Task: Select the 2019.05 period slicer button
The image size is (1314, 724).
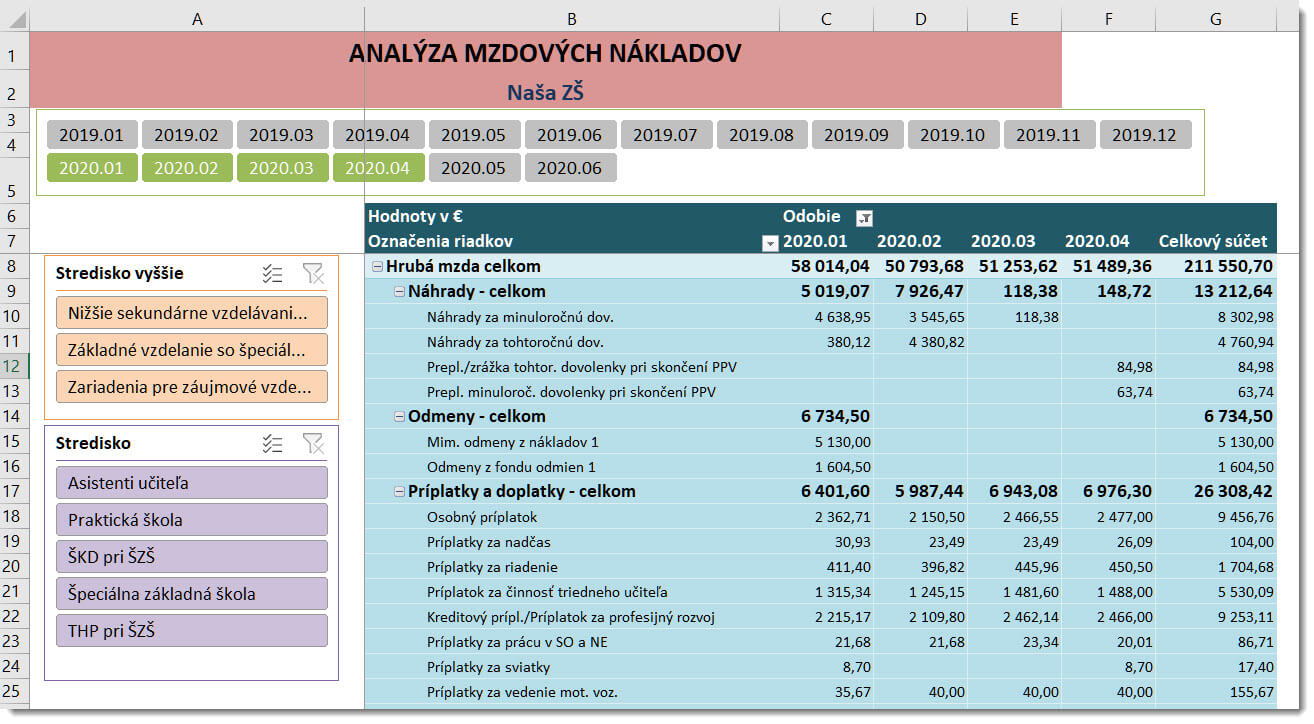Action: click(x=474, y=135)
